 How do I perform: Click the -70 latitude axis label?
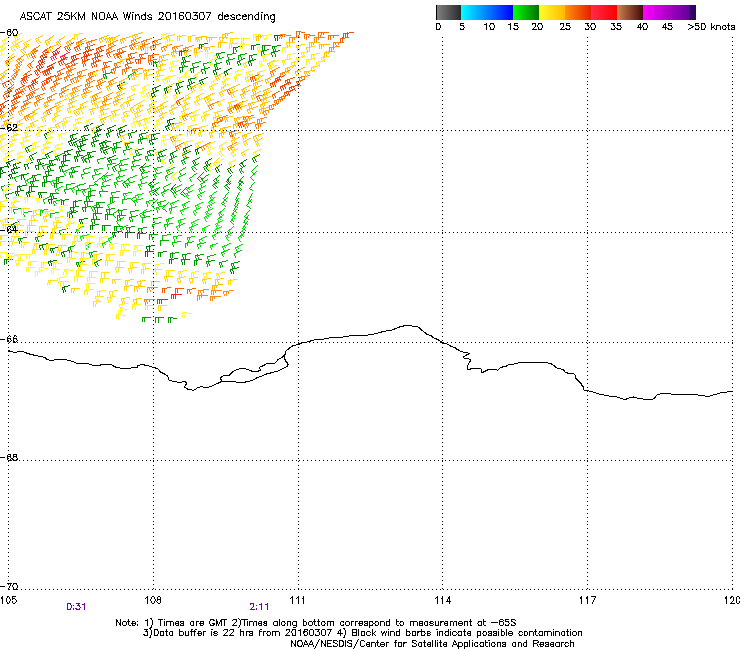click(x=9, y=586)
